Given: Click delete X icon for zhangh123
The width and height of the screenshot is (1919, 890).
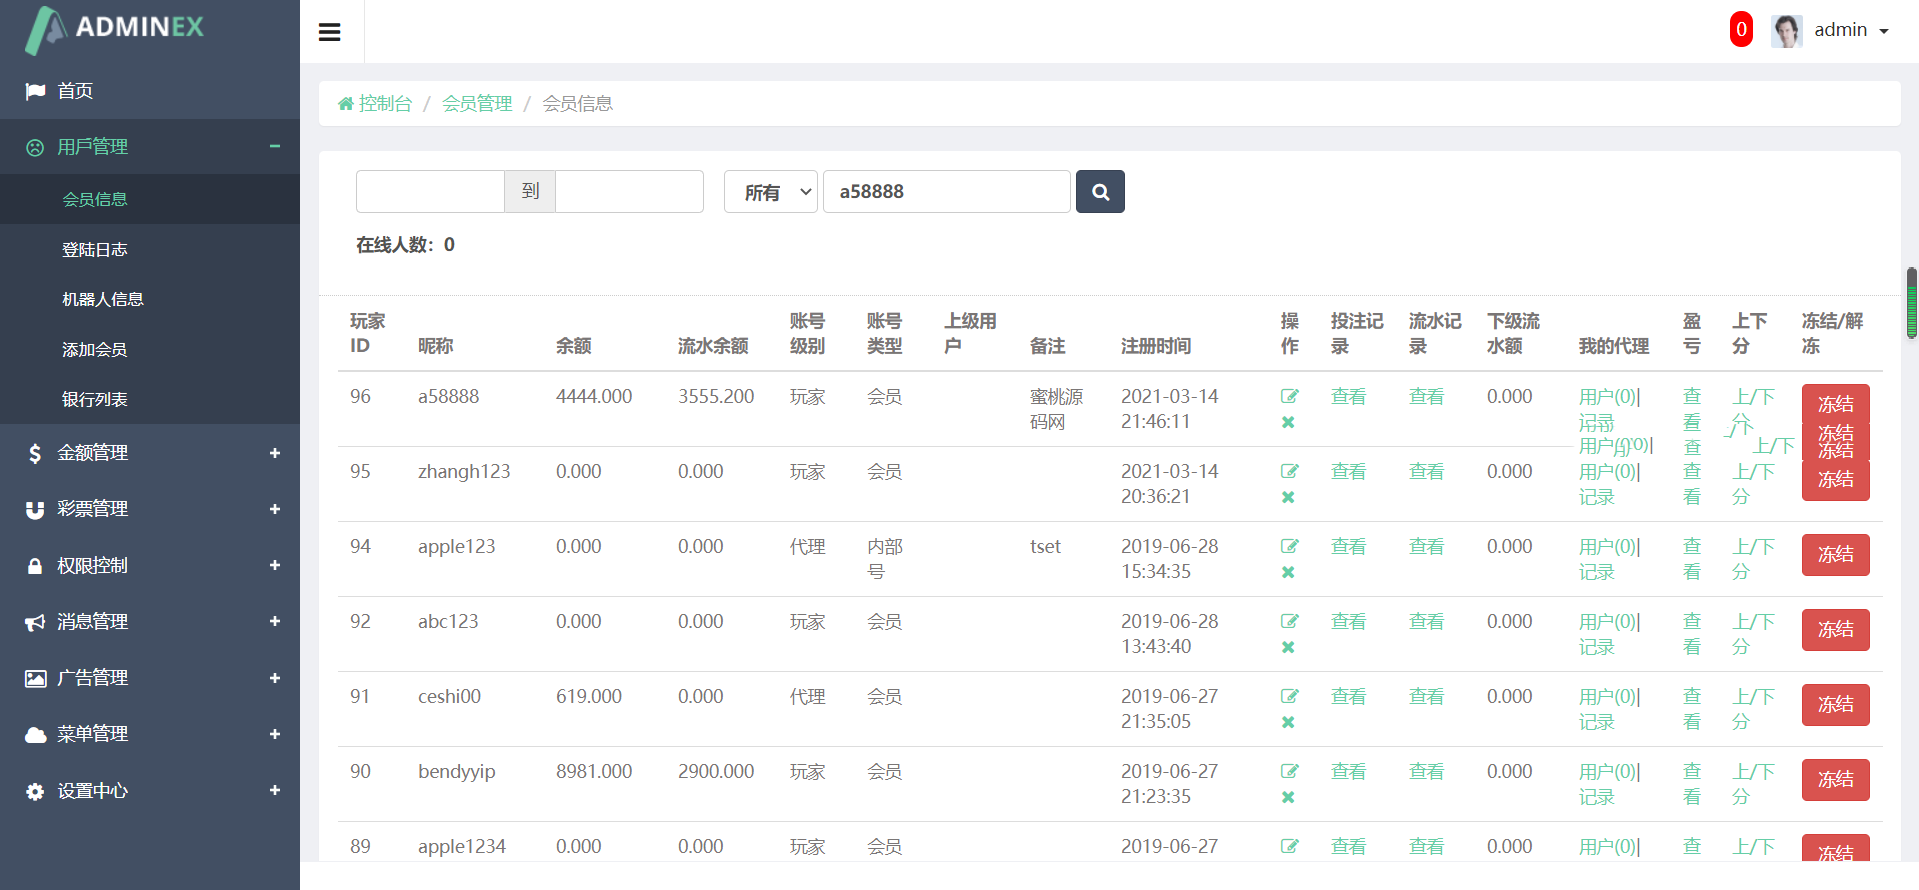Looking at the screenshot, I should (x=1288, y=497).
